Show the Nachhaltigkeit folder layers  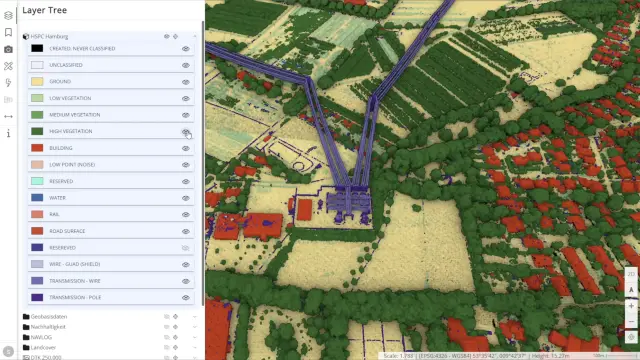[x=167, y=327]
